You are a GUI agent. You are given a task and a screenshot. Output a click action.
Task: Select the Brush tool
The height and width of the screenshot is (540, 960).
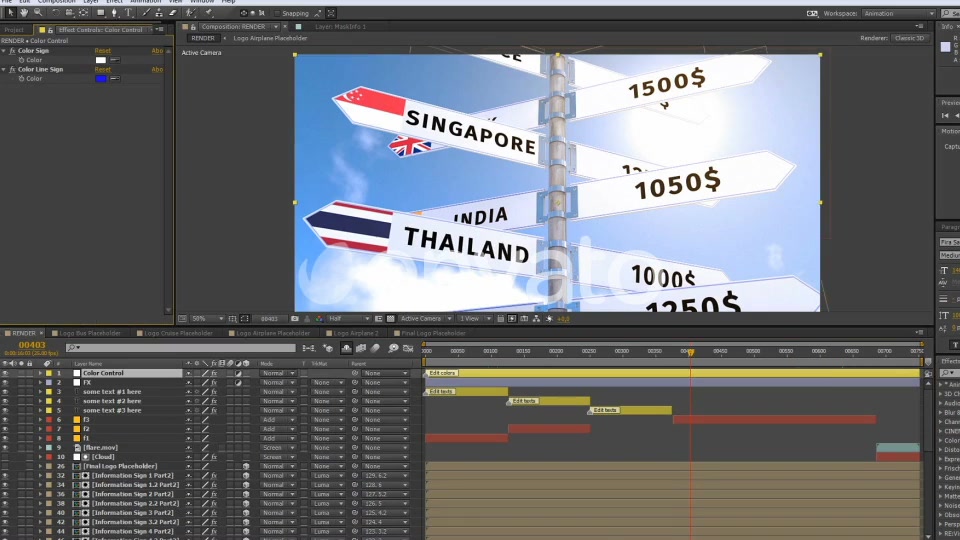tap(146, 12)
